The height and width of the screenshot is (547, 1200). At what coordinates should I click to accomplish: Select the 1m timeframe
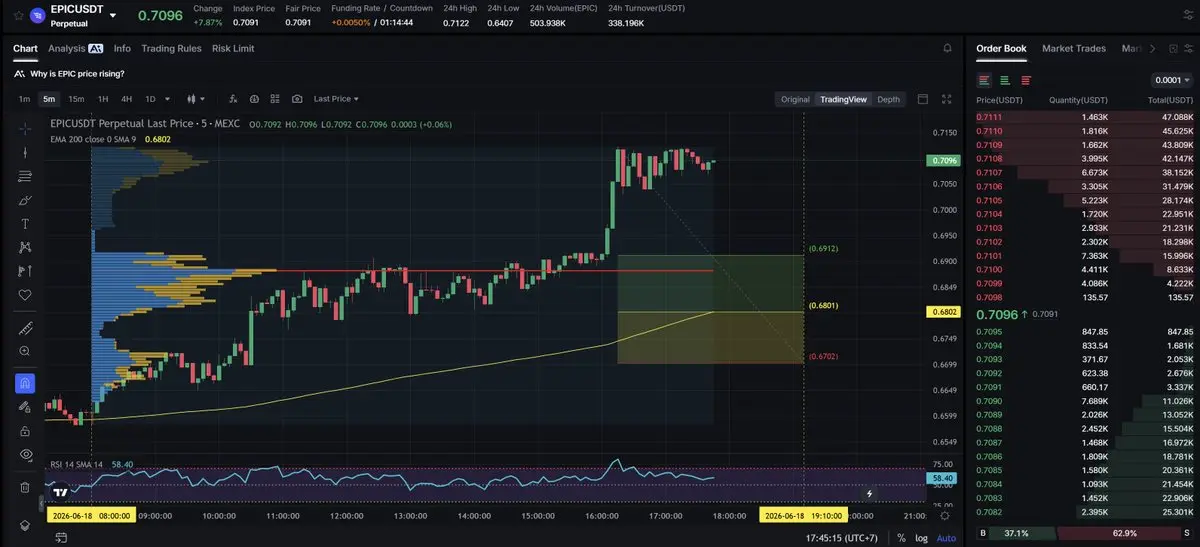click(24, 99)
